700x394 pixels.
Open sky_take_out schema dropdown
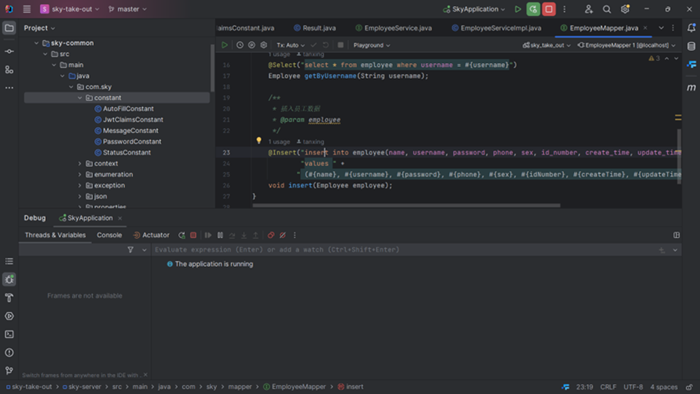coord(546,45)
